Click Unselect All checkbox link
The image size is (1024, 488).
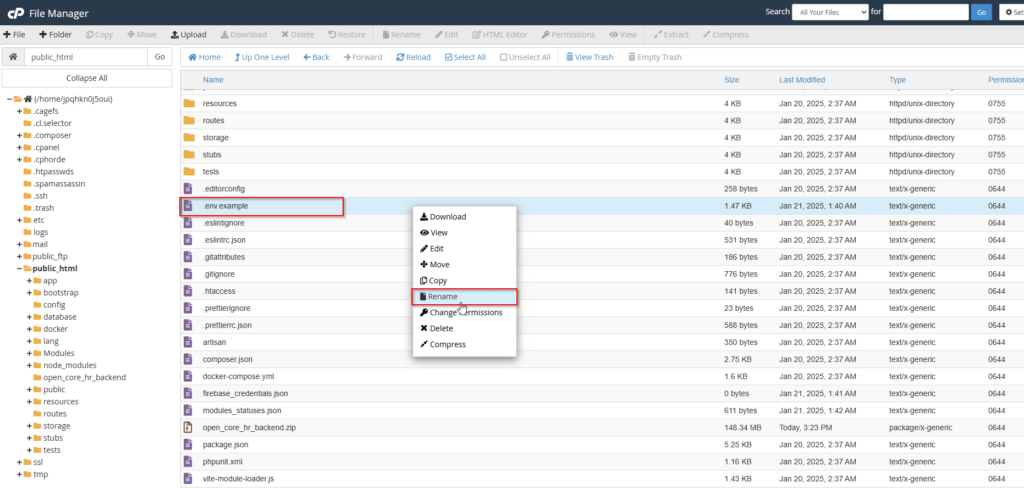(x=525, y=57)
